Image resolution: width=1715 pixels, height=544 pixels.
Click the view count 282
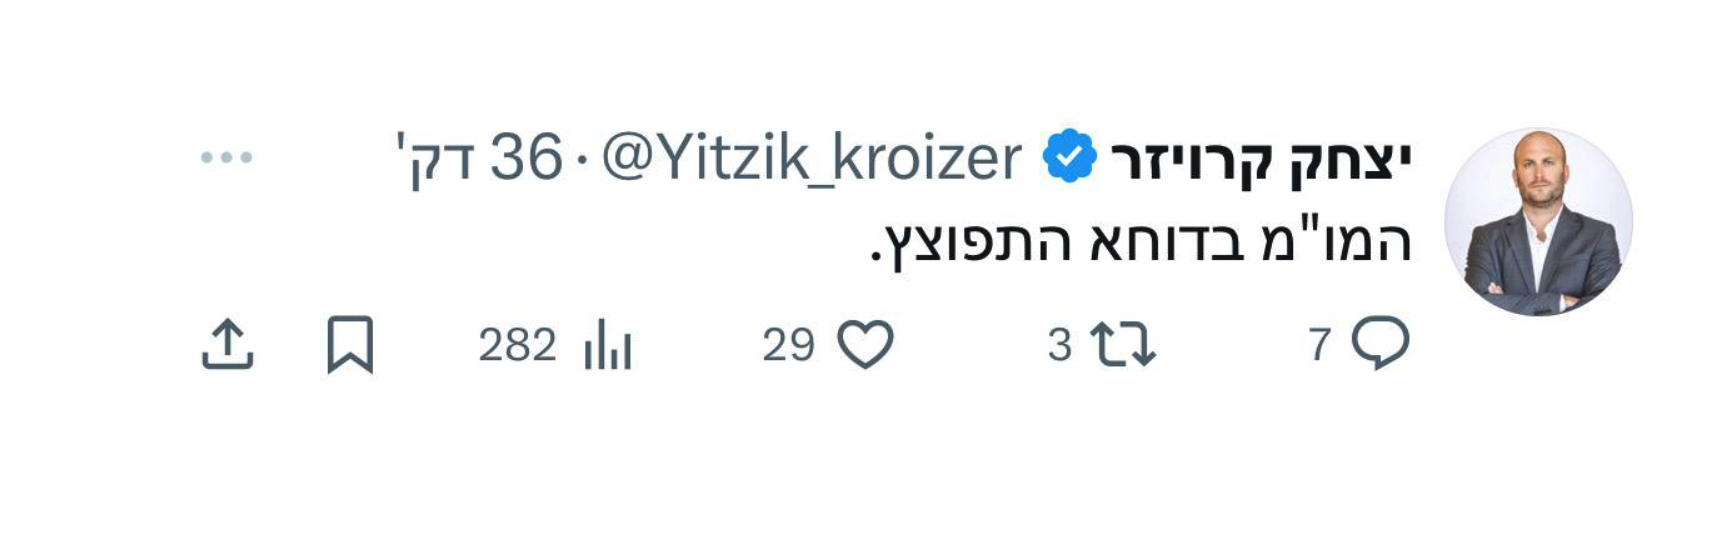click(x=517, y=345)
